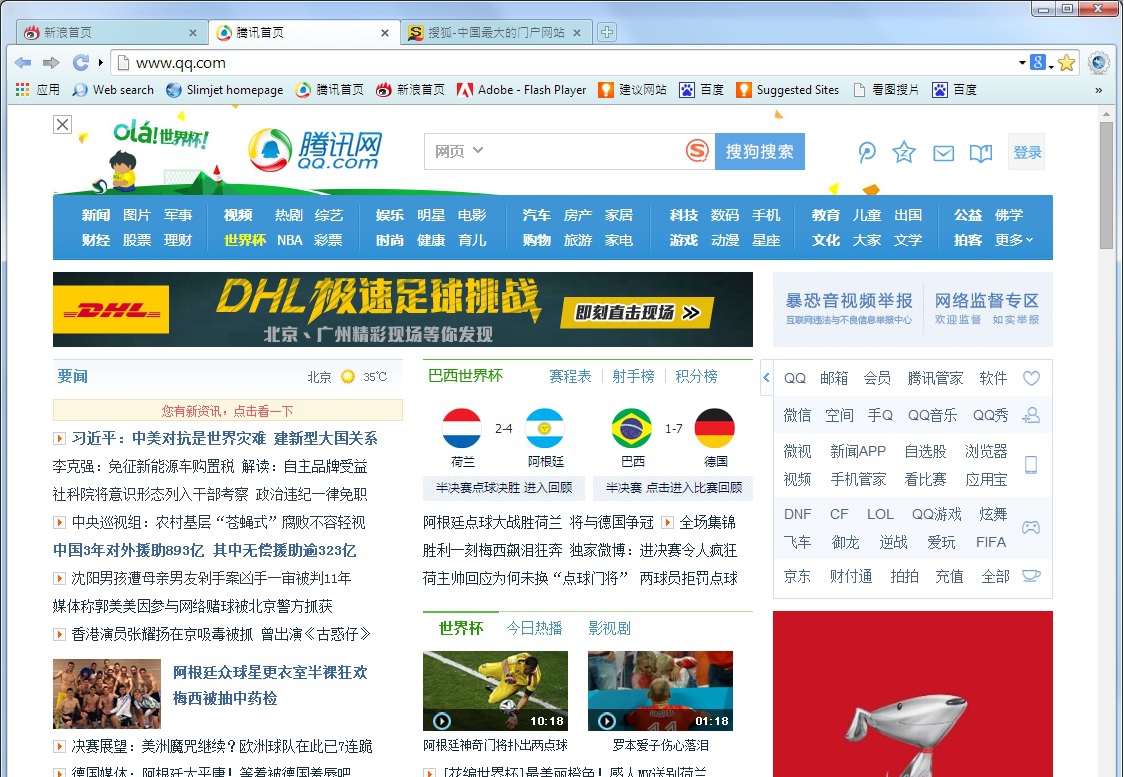
Task: Close the 搜狐 tab
Action: click(x=577, y=33)
